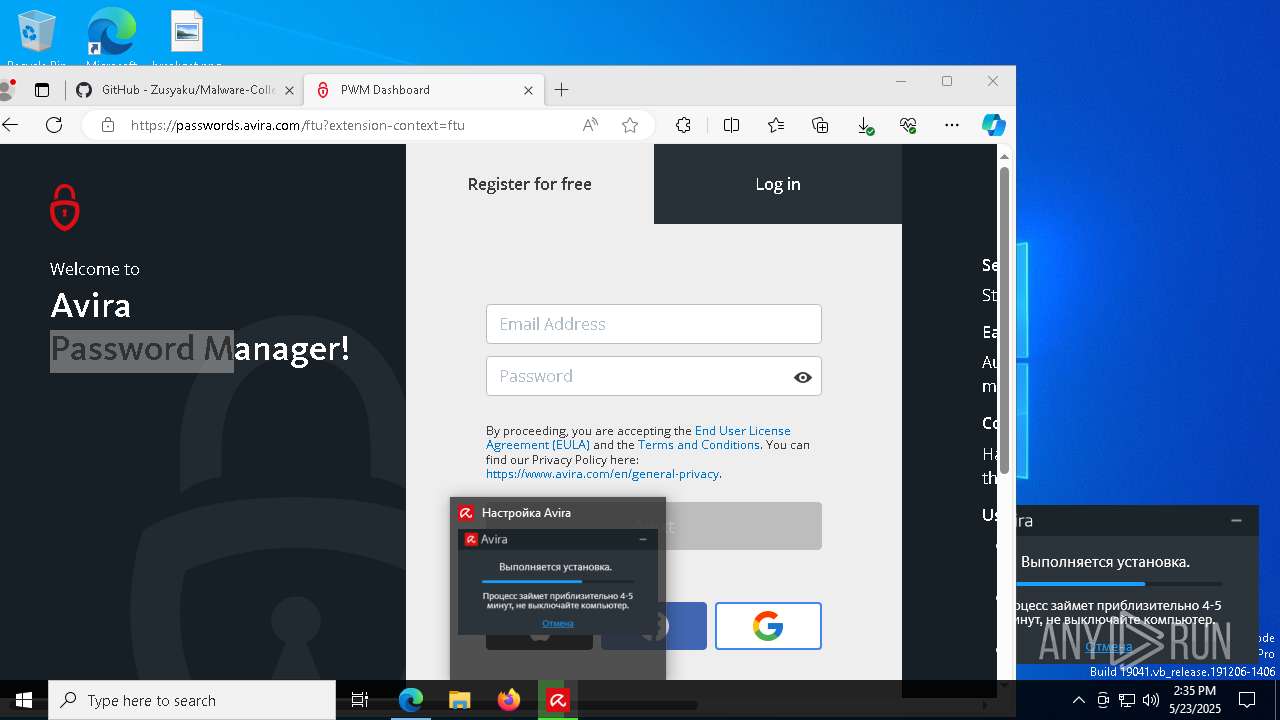Click progress bar in right Avira panel
Viewport: 1280px width, 720px height.
[x=1121, y=584]
